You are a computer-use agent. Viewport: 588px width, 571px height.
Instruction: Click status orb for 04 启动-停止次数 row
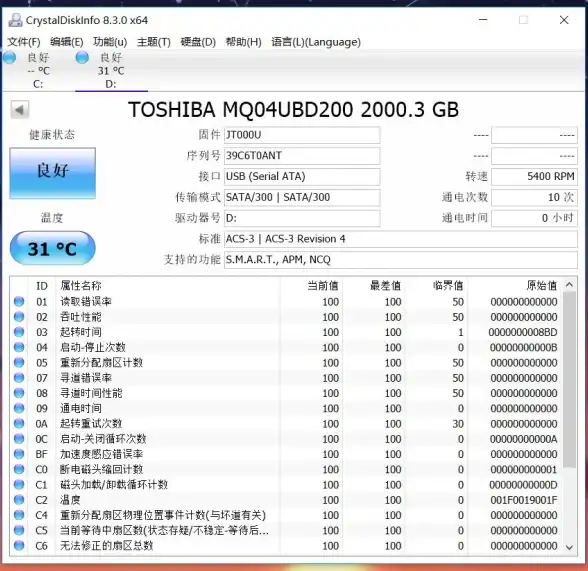pyautogui.click(x=19, y=348)
